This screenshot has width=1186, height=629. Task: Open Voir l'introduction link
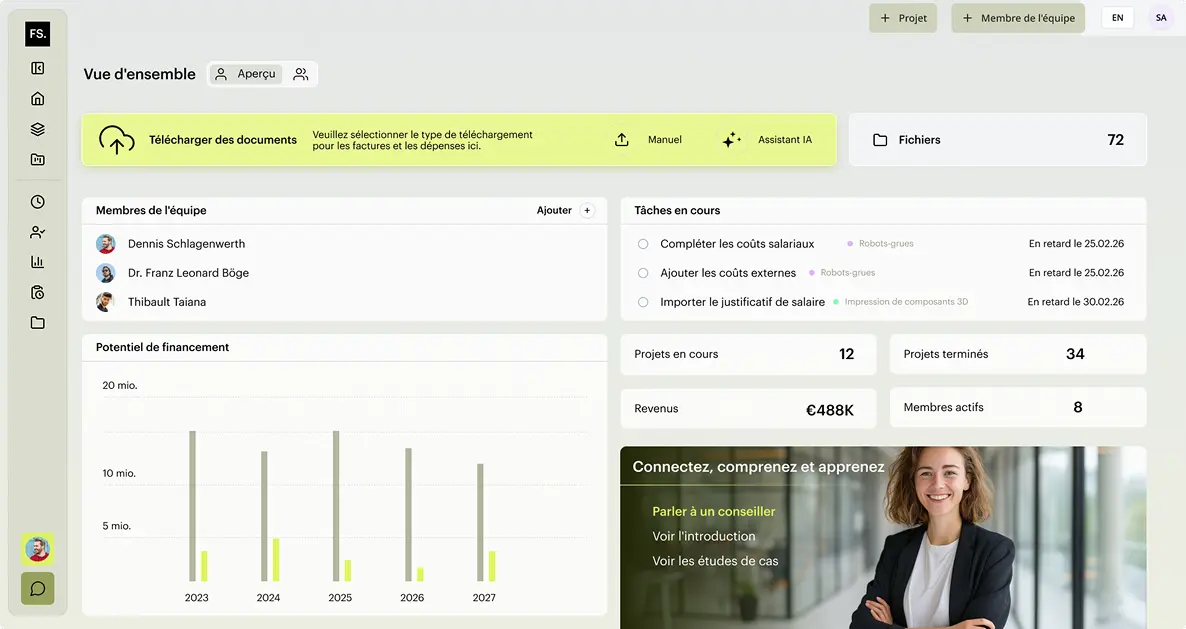(x=704, y=536)
